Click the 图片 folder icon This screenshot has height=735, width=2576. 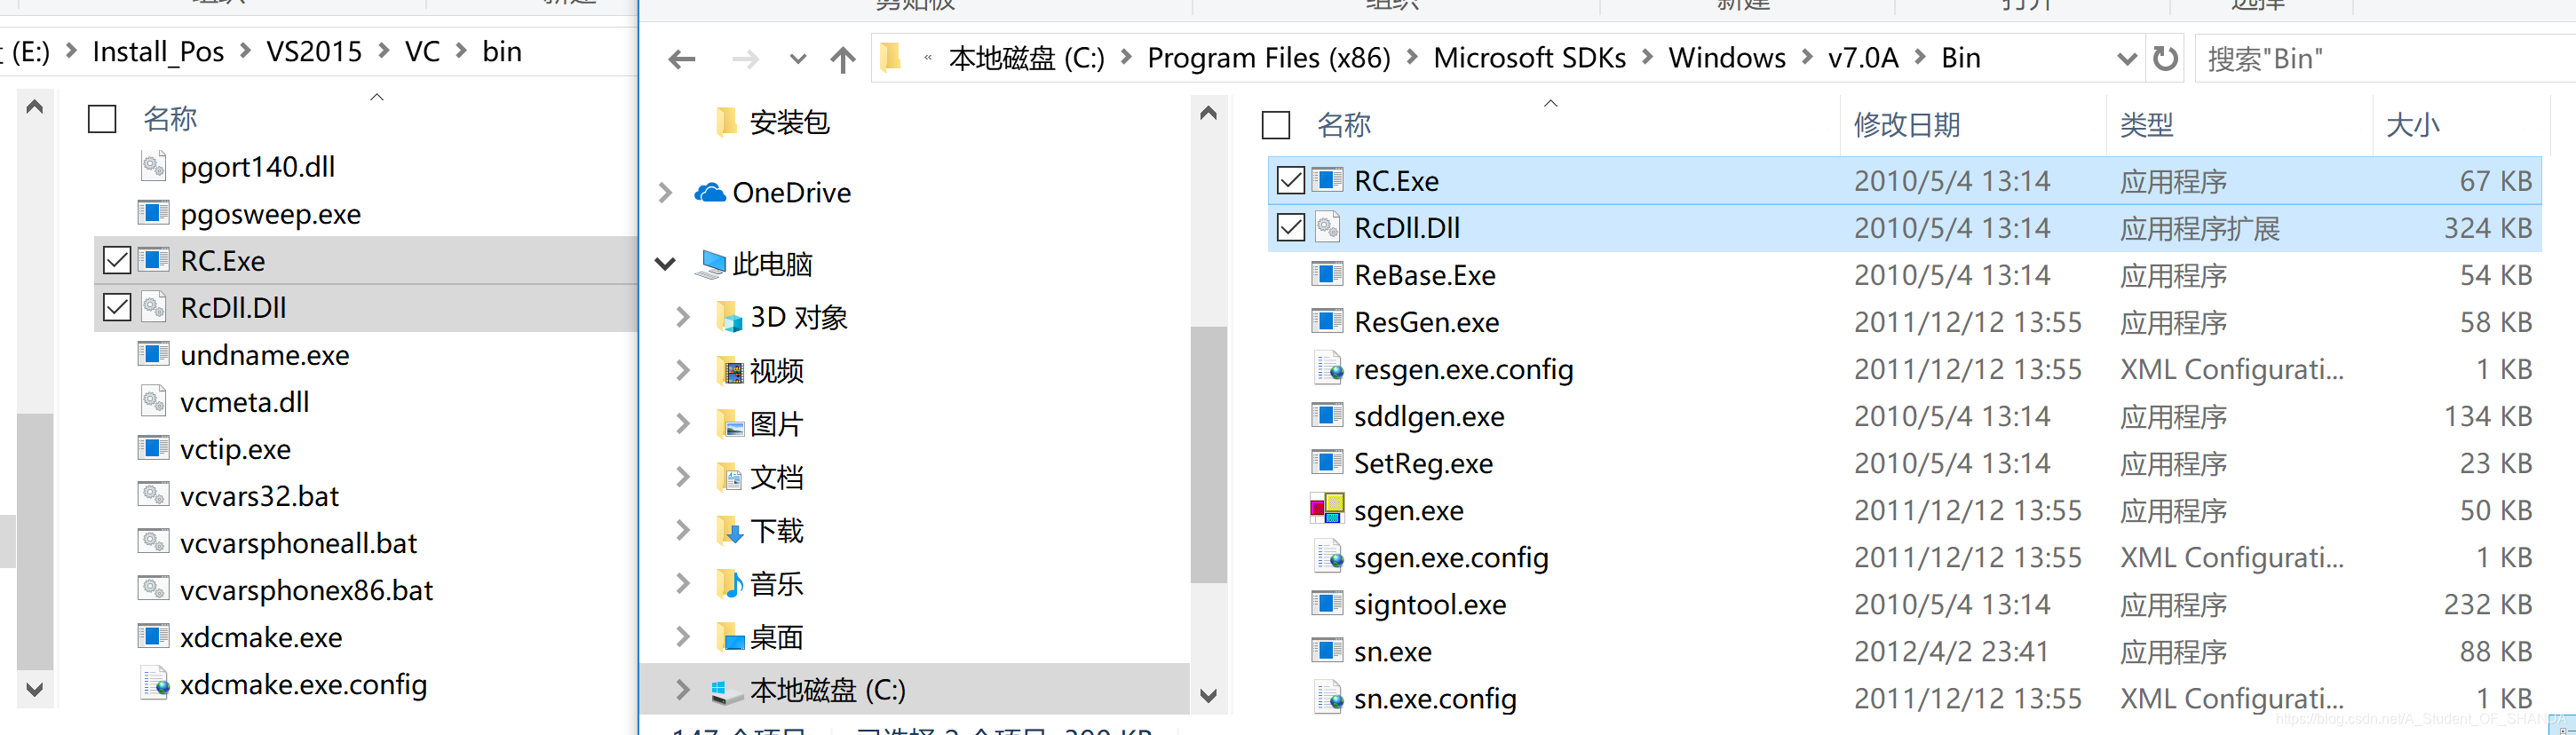(731, 424)
